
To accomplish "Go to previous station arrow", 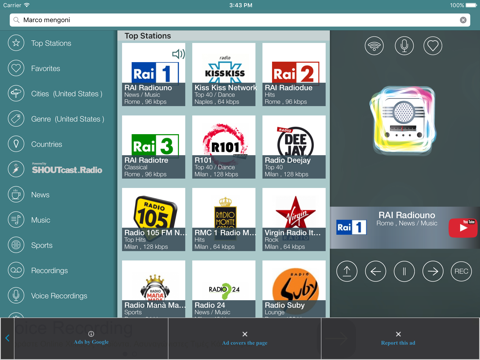I will [x=375, y=271].
